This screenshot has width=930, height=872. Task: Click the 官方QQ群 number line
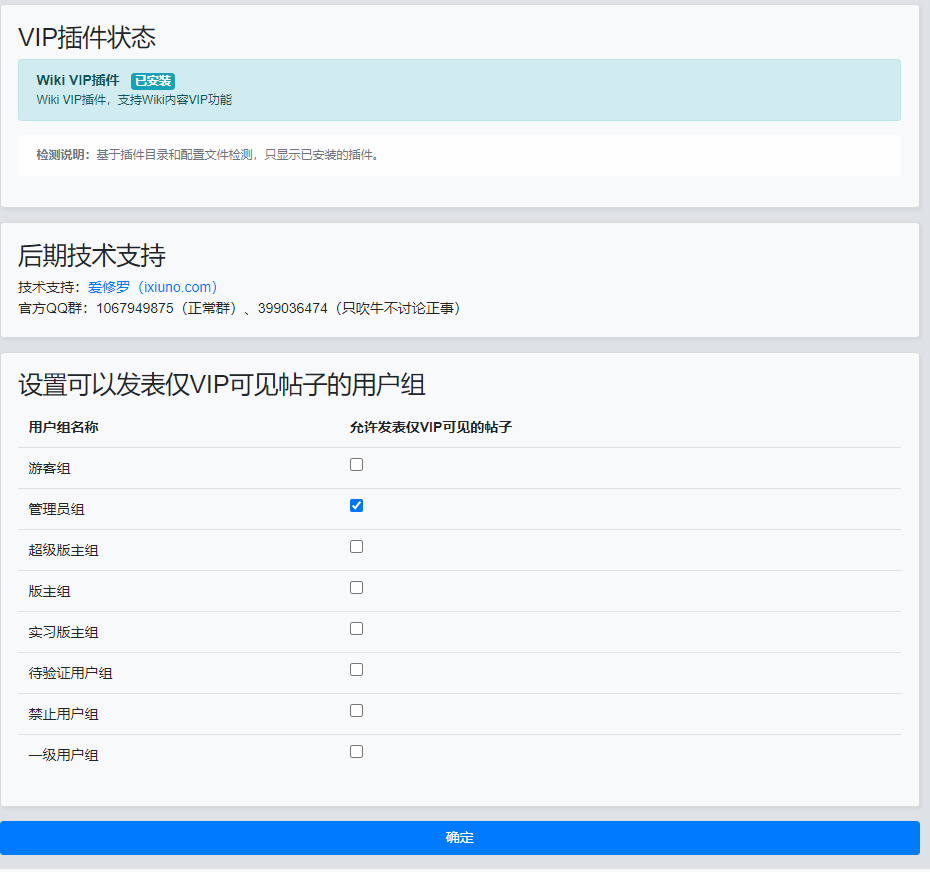tap(240, 308)
